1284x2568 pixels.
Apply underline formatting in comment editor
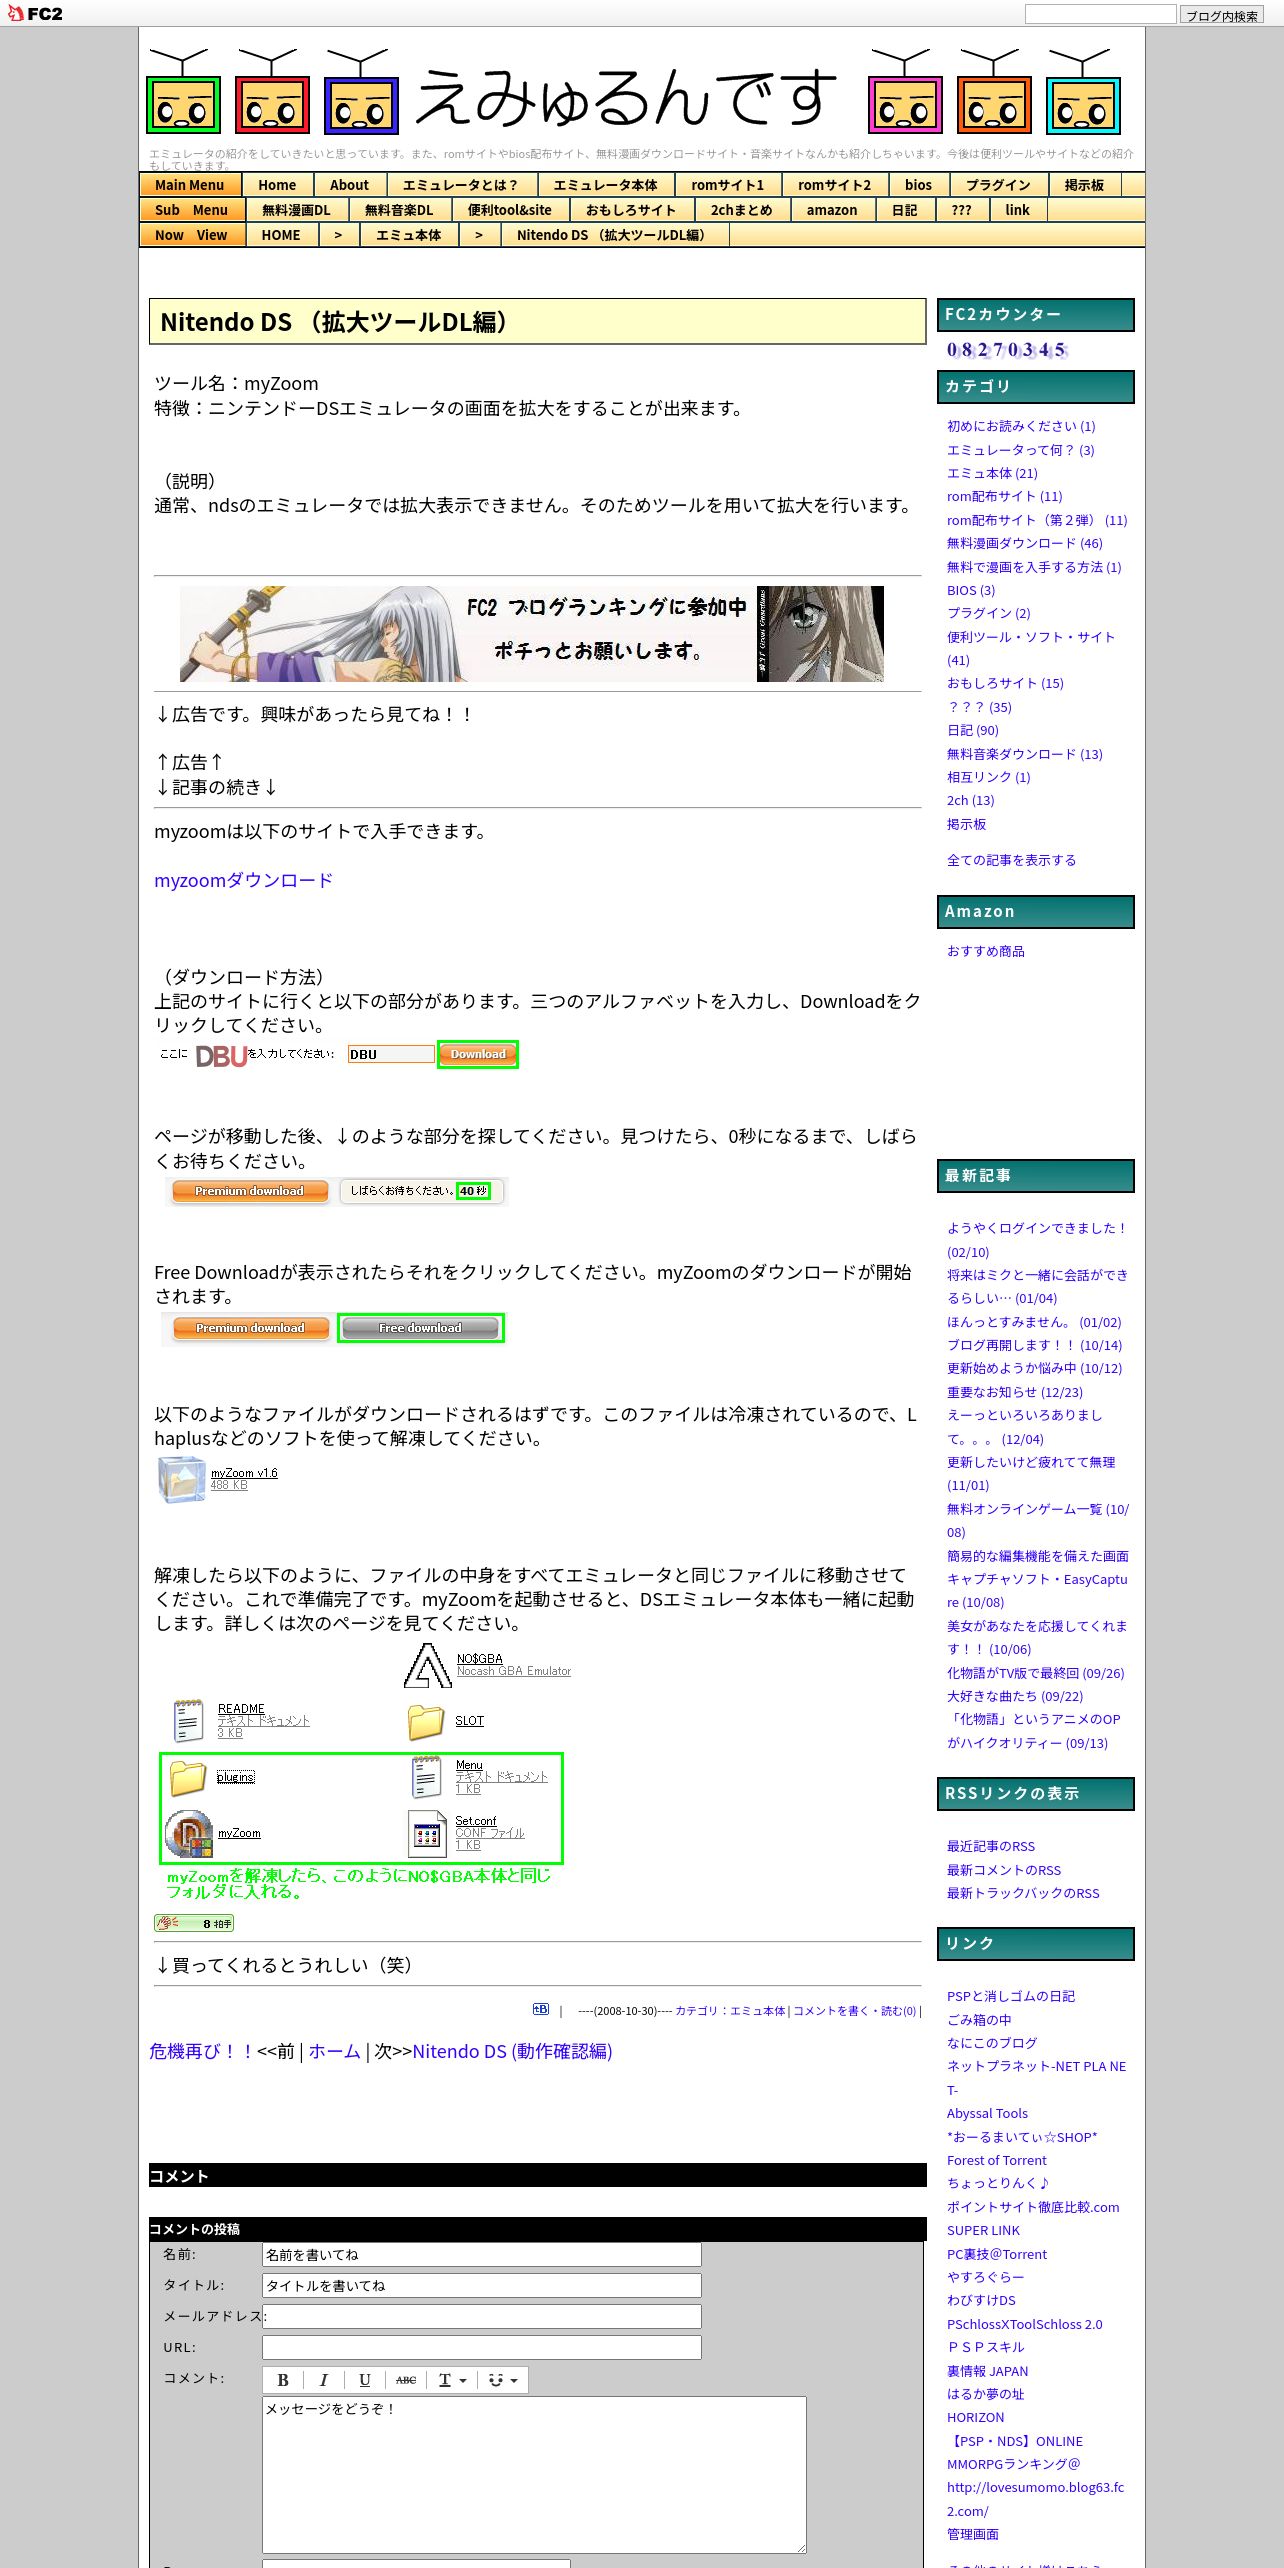click(x=364, y=2379)
